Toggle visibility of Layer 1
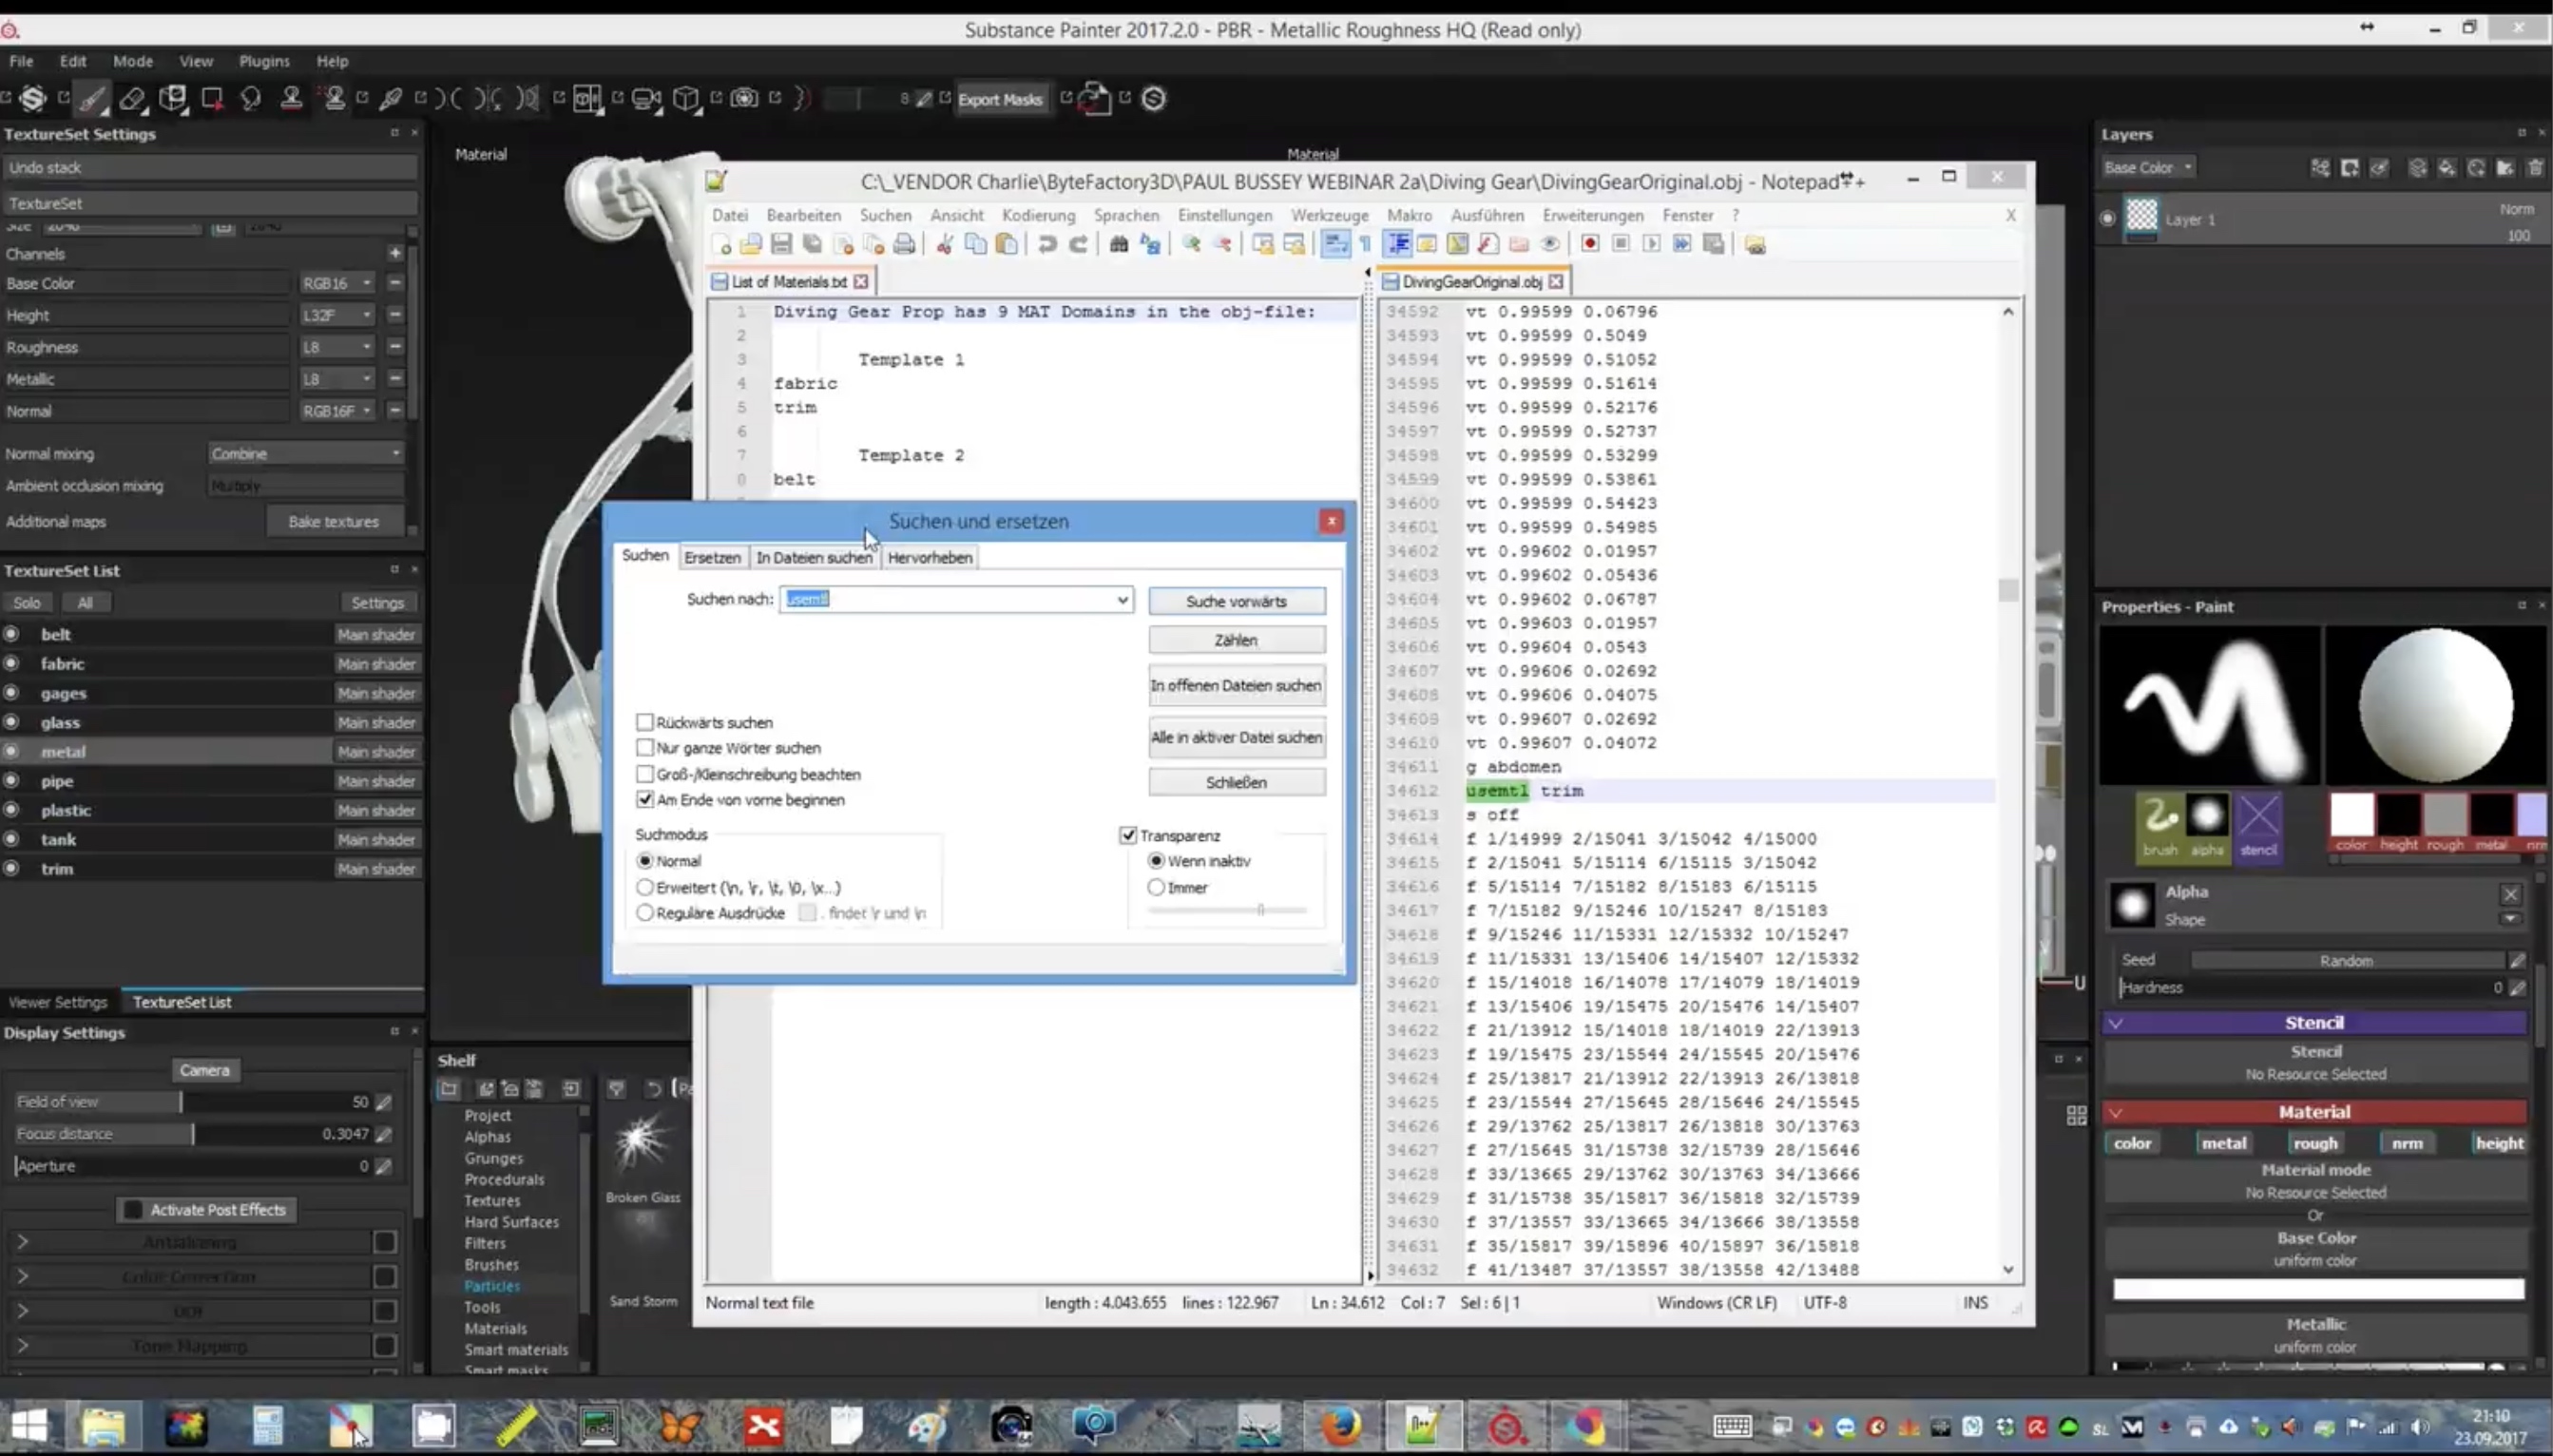 pyautogui.click(x=2108, y=218)
